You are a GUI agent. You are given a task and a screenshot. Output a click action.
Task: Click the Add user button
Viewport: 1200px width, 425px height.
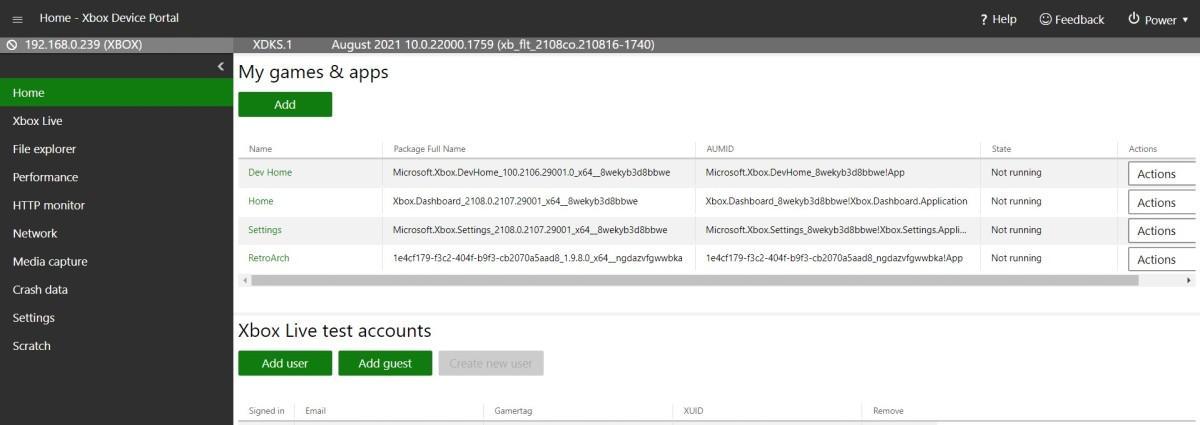285,363
